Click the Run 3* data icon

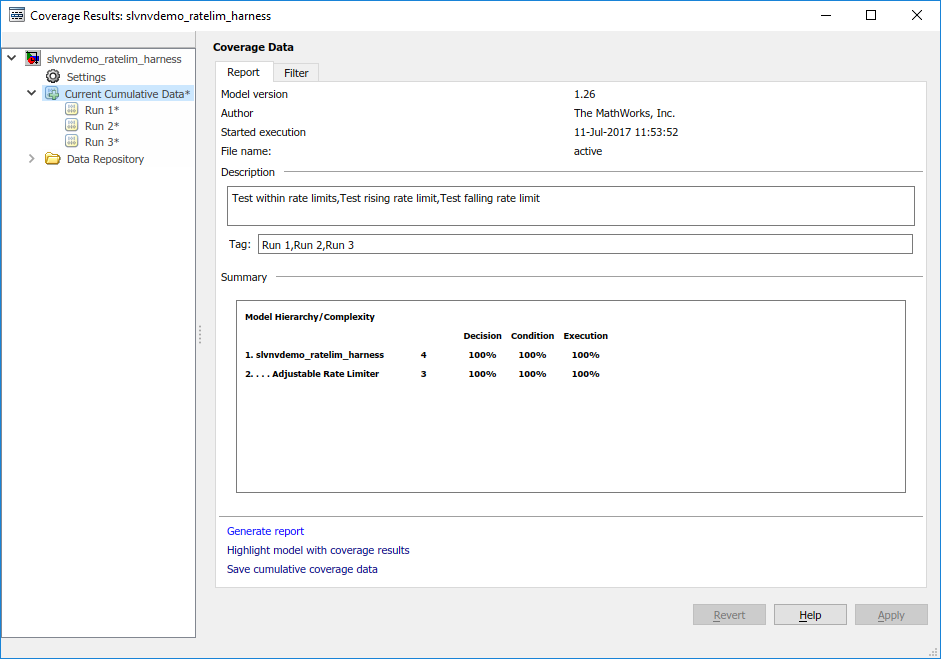click(71, 141)
